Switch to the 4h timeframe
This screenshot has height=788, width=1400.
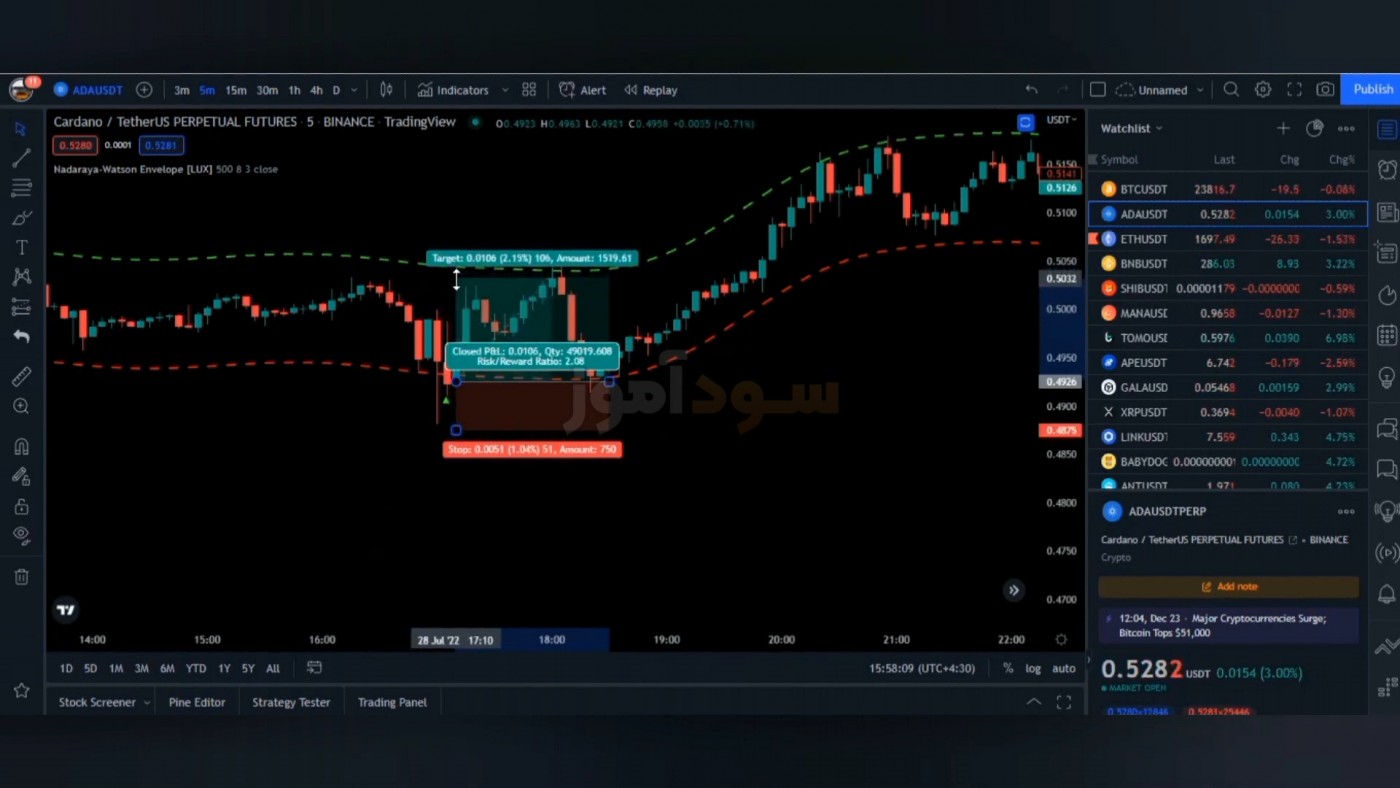pyautogui.click(x=316, y=90)
